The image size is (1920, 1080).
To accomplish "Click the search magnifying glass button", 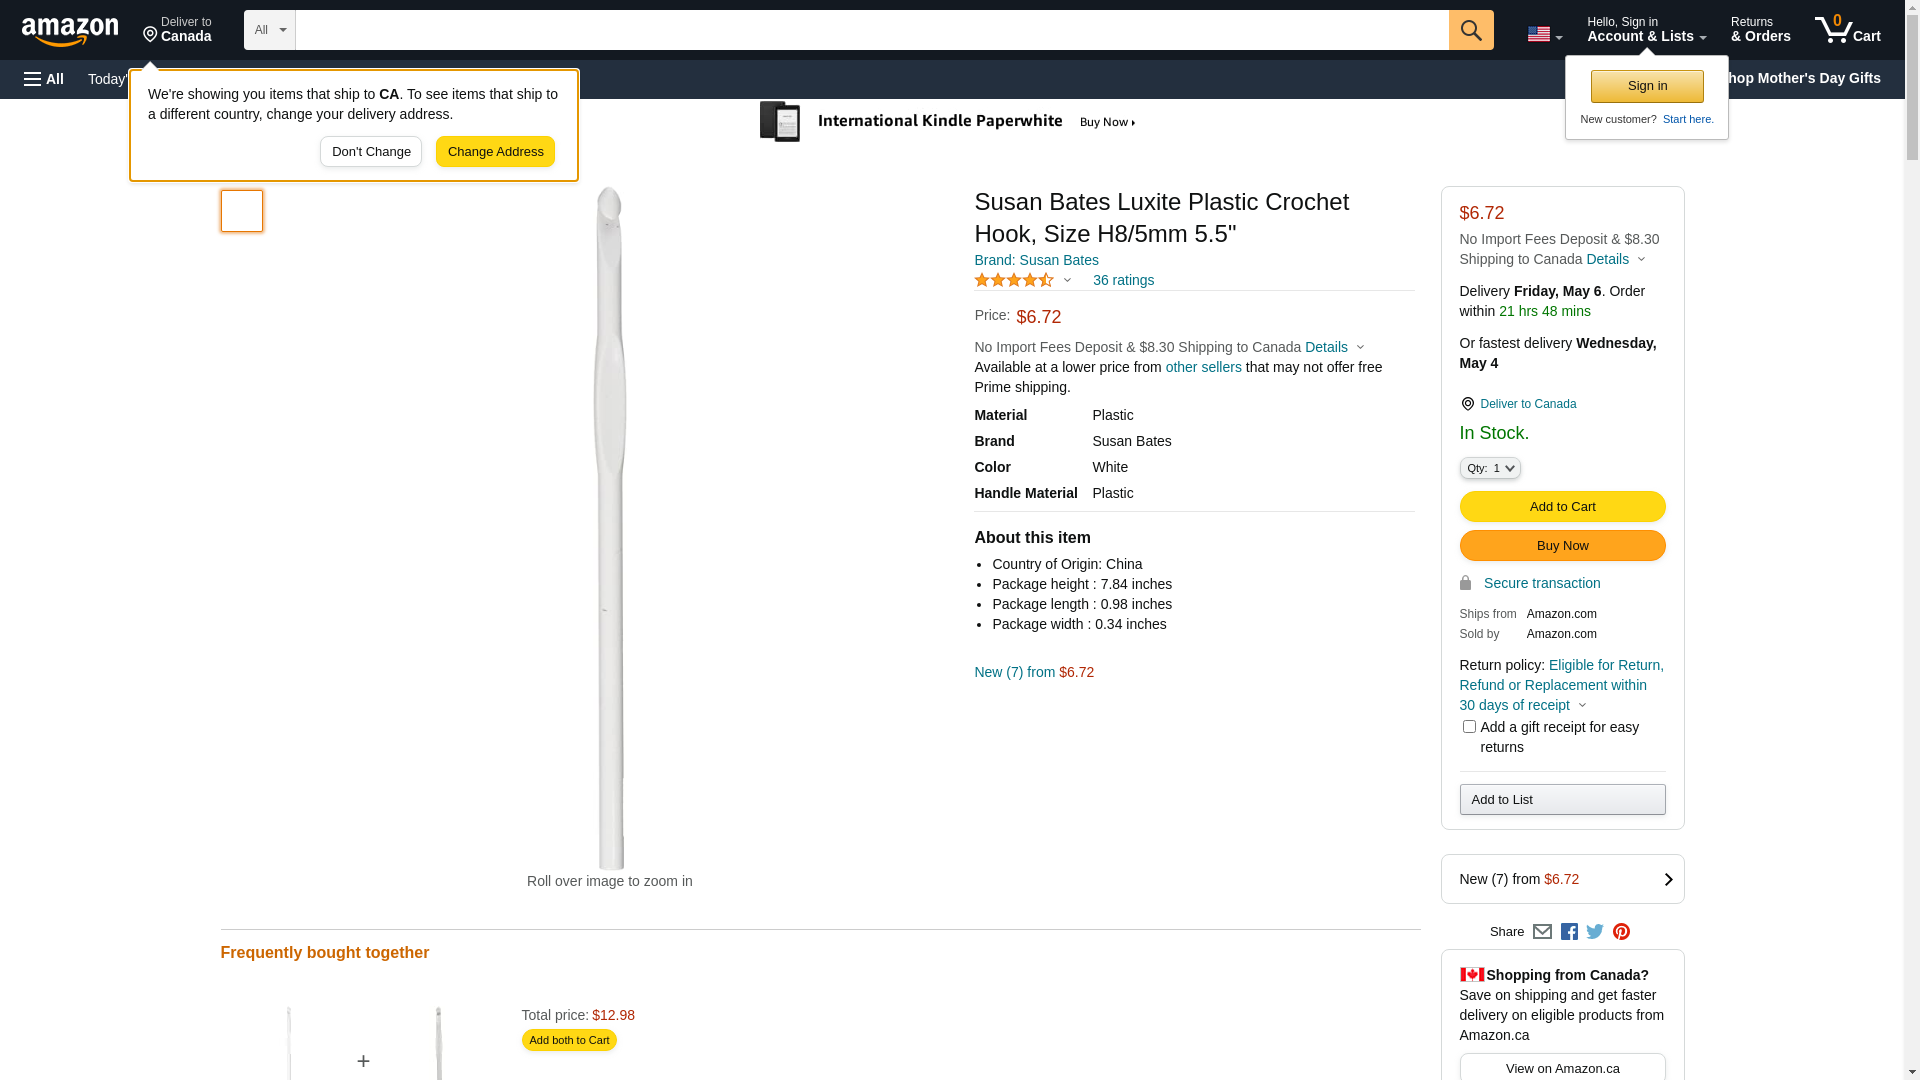I will [1471, 30].
